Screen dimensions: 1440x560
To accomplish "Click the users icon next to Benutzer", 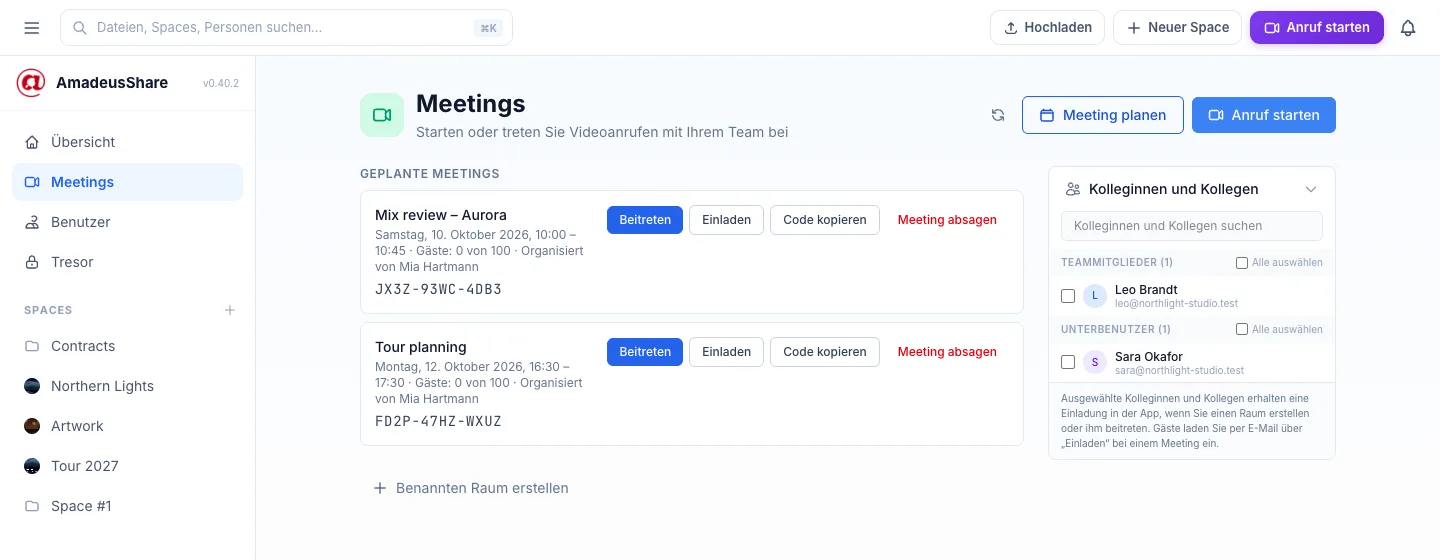I will tap(32, 222).
